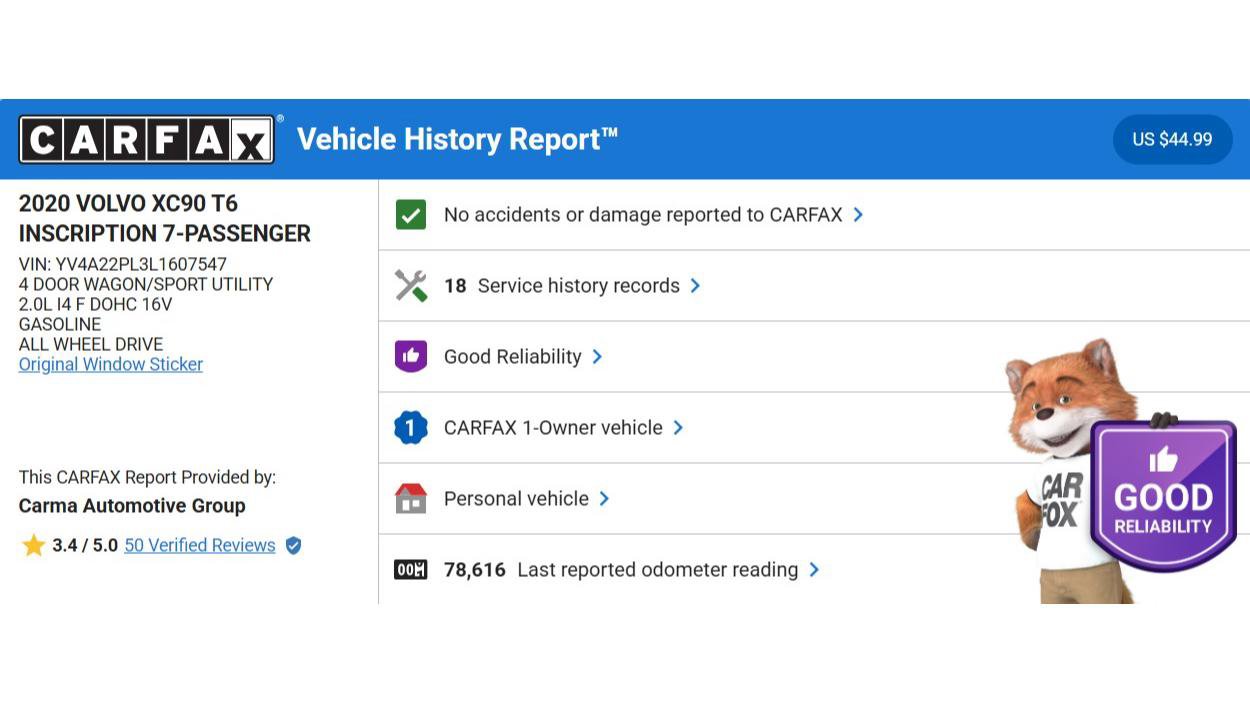
Task: Click the odometer reading icon
Action: 411,570
